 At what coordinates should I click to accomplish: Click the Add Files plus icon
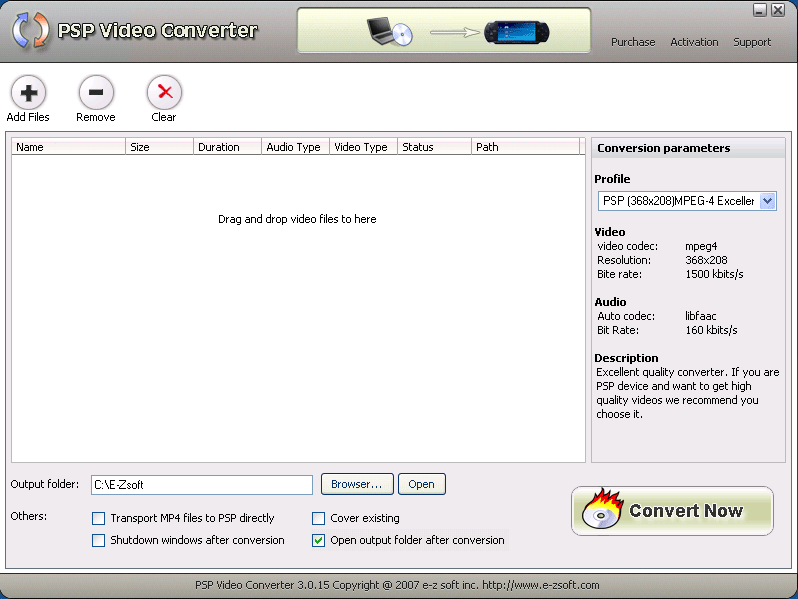pyautogui.click(x=28, y=93)
